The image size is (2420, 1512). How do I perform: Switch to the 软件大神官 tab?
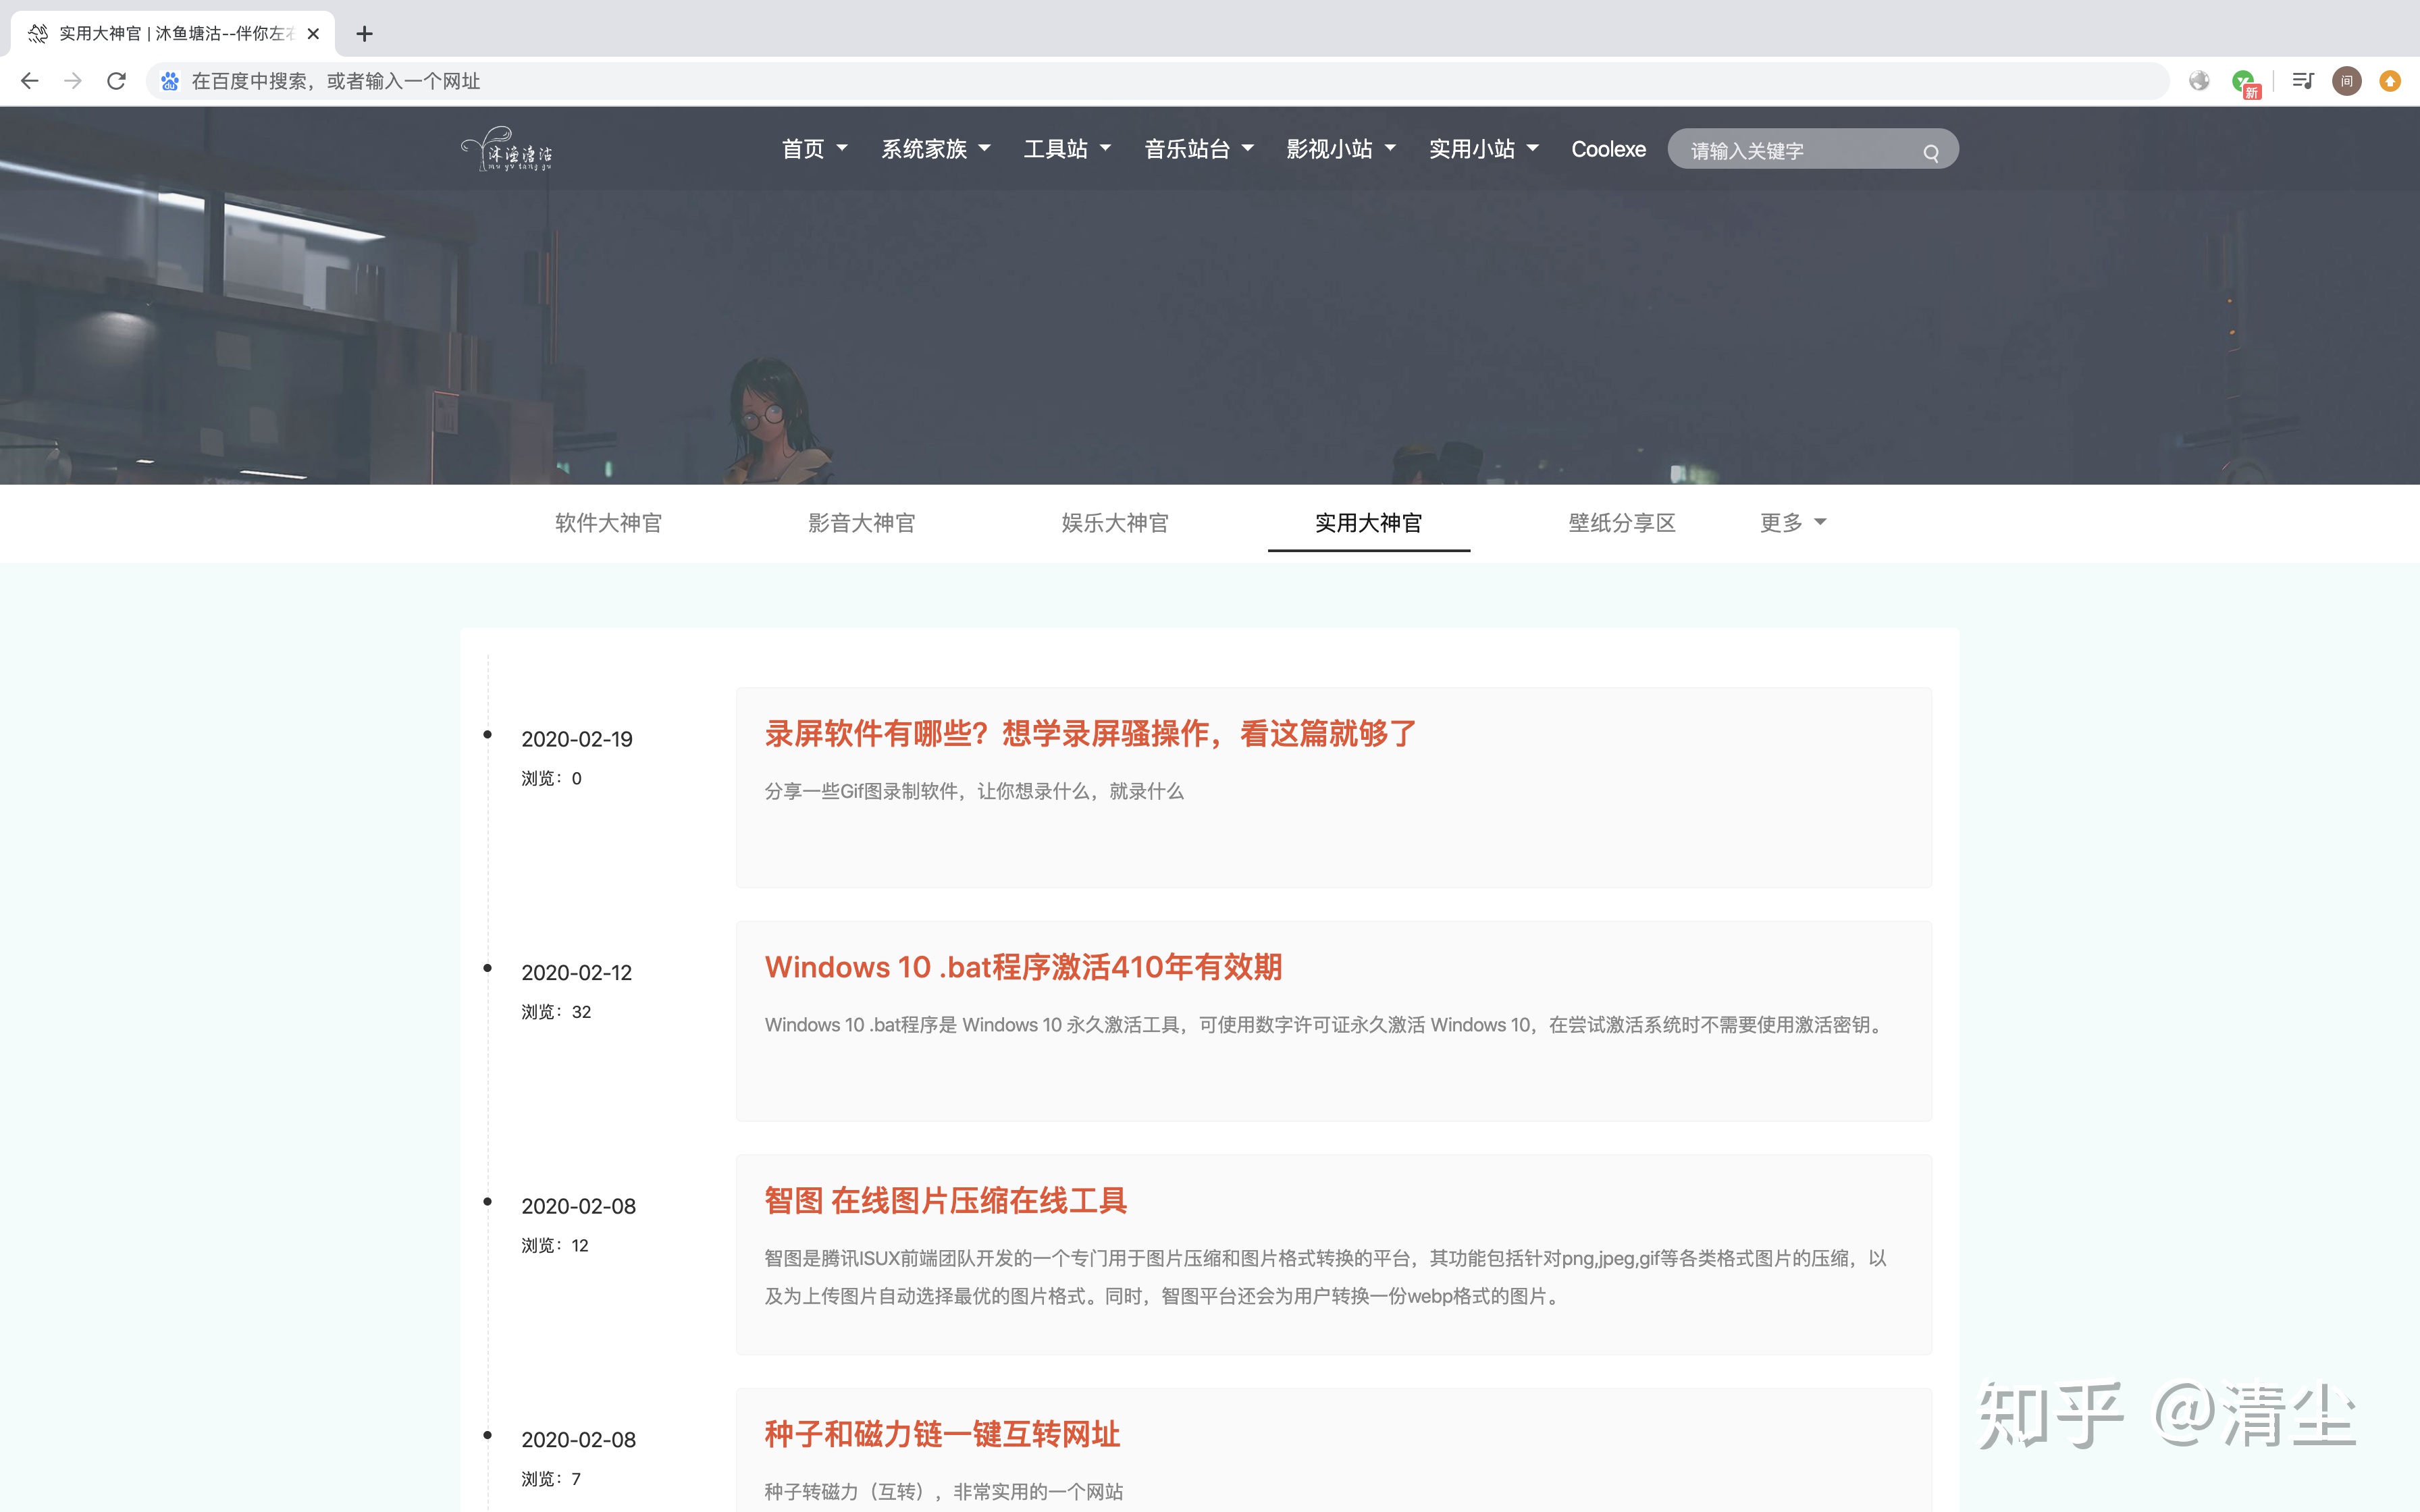click(608, 522)
